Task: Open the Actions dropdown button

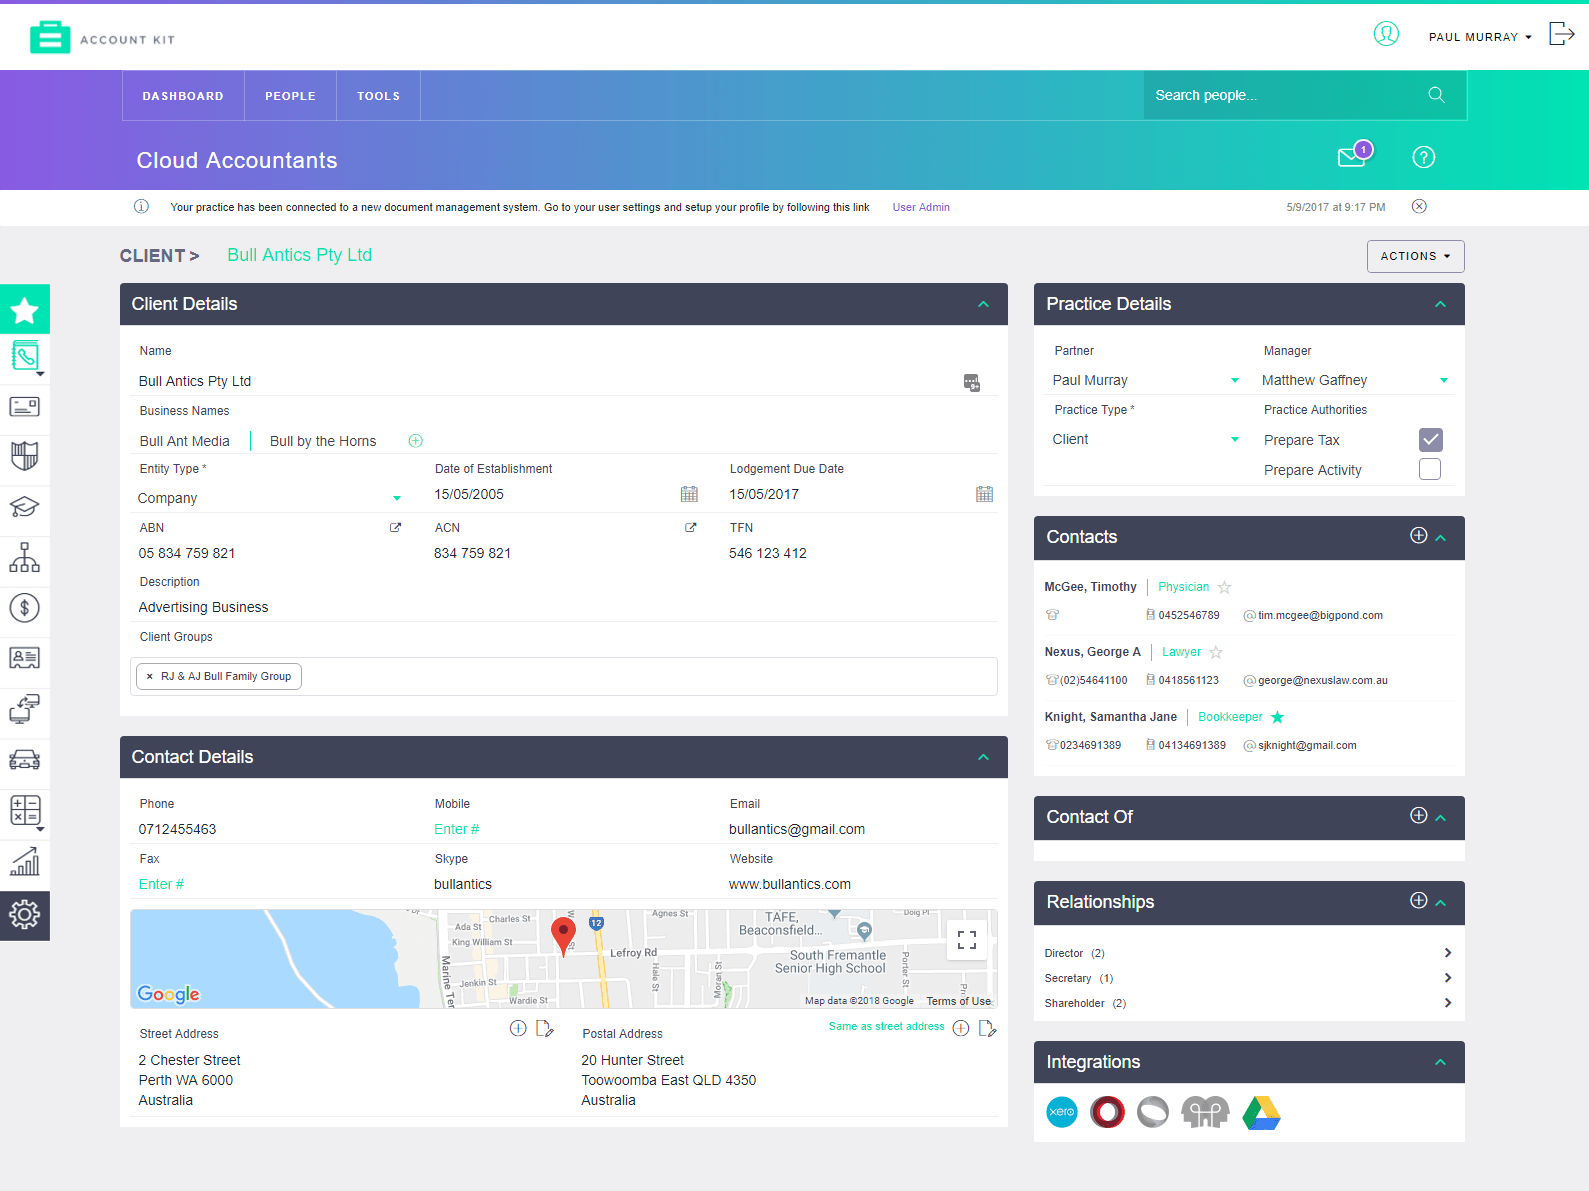Action: (1415, 256)
